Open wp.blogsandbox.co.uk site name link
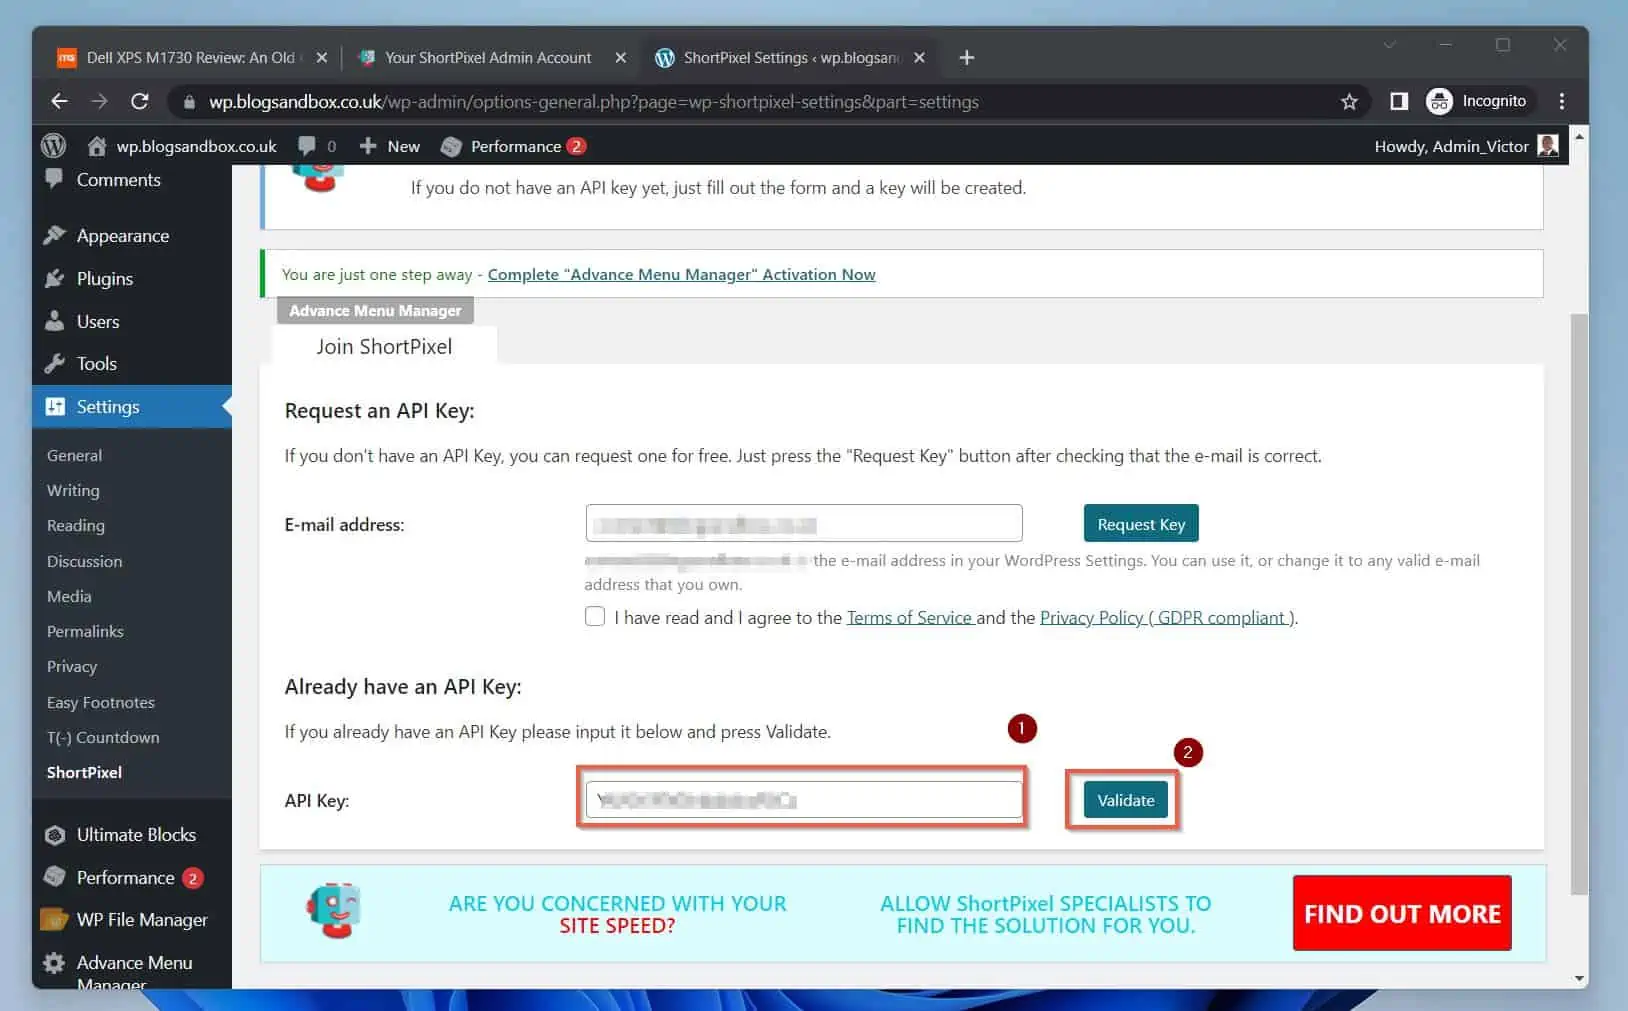The height and width of the screenshot is (1011, 1628). 196,146
